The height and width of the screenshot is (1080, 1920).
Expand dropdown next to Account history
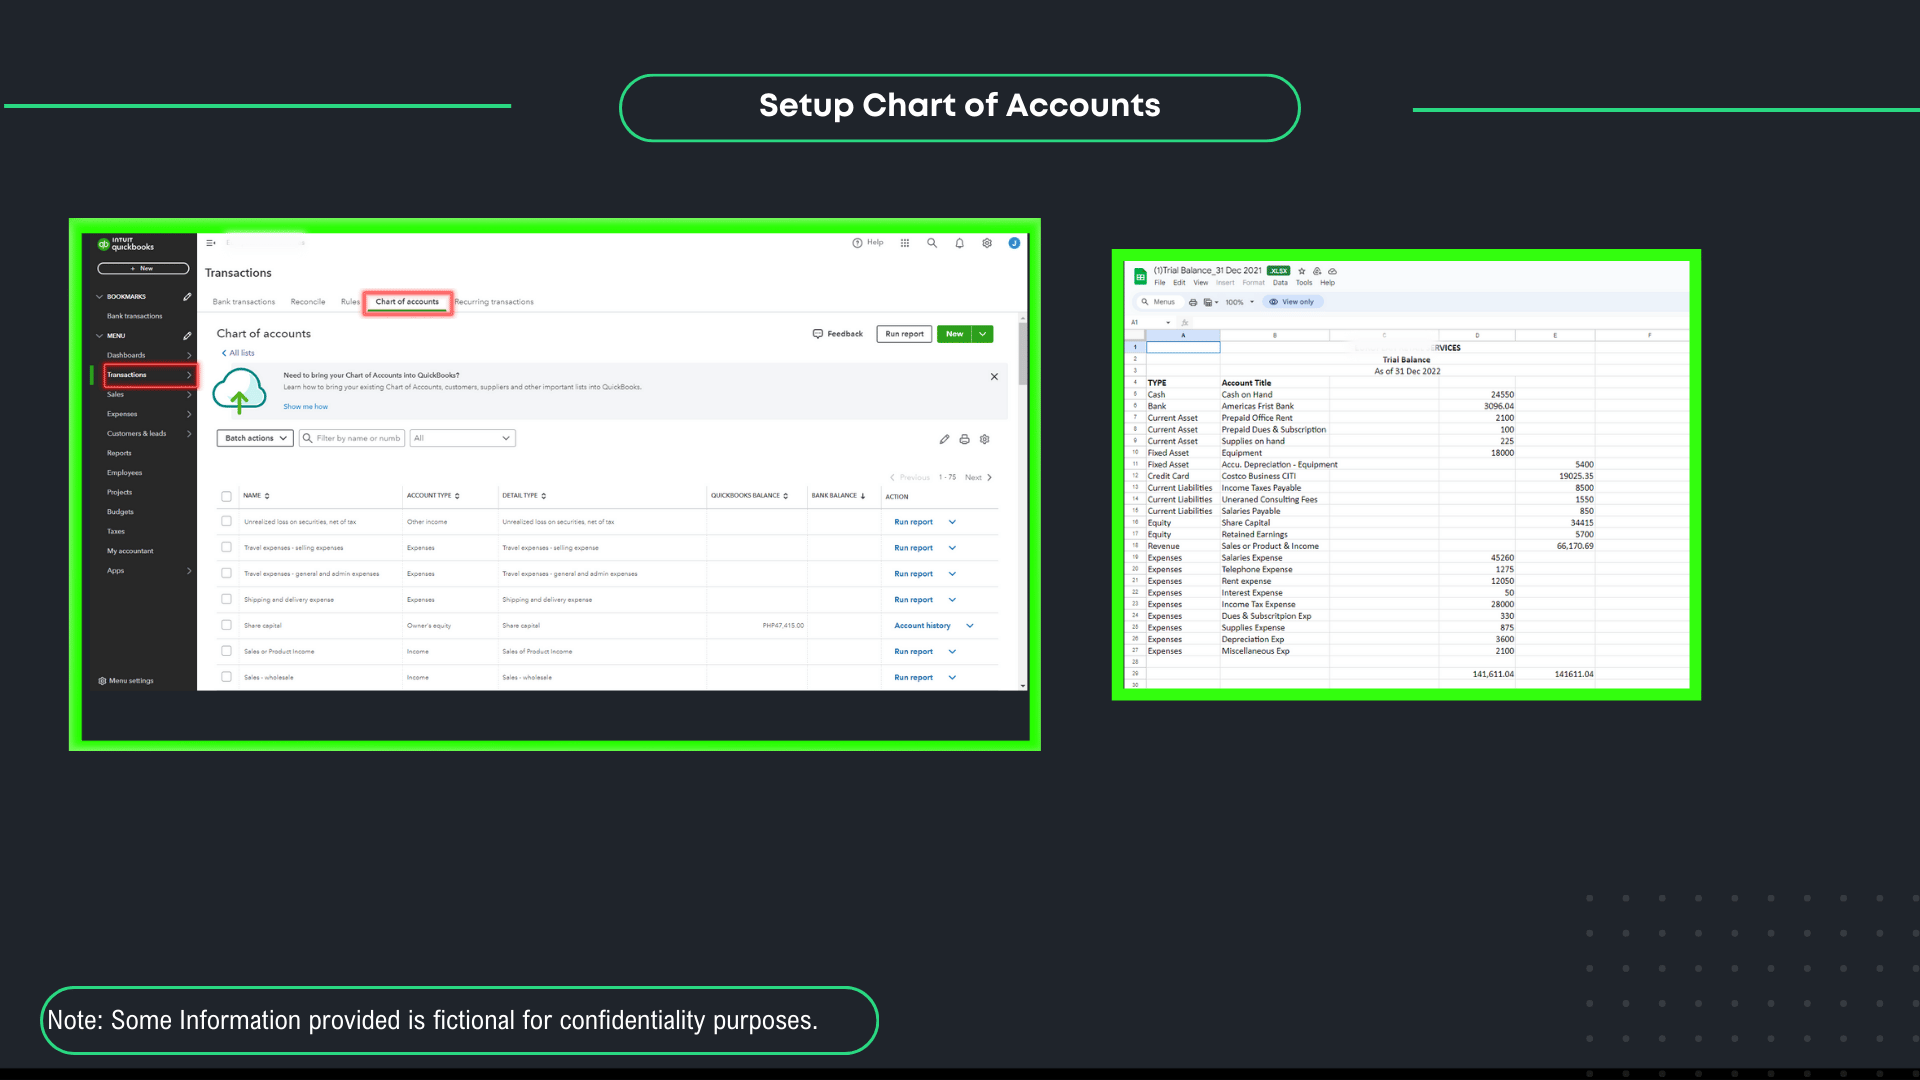pyautogui.click(x=970, y=626)
